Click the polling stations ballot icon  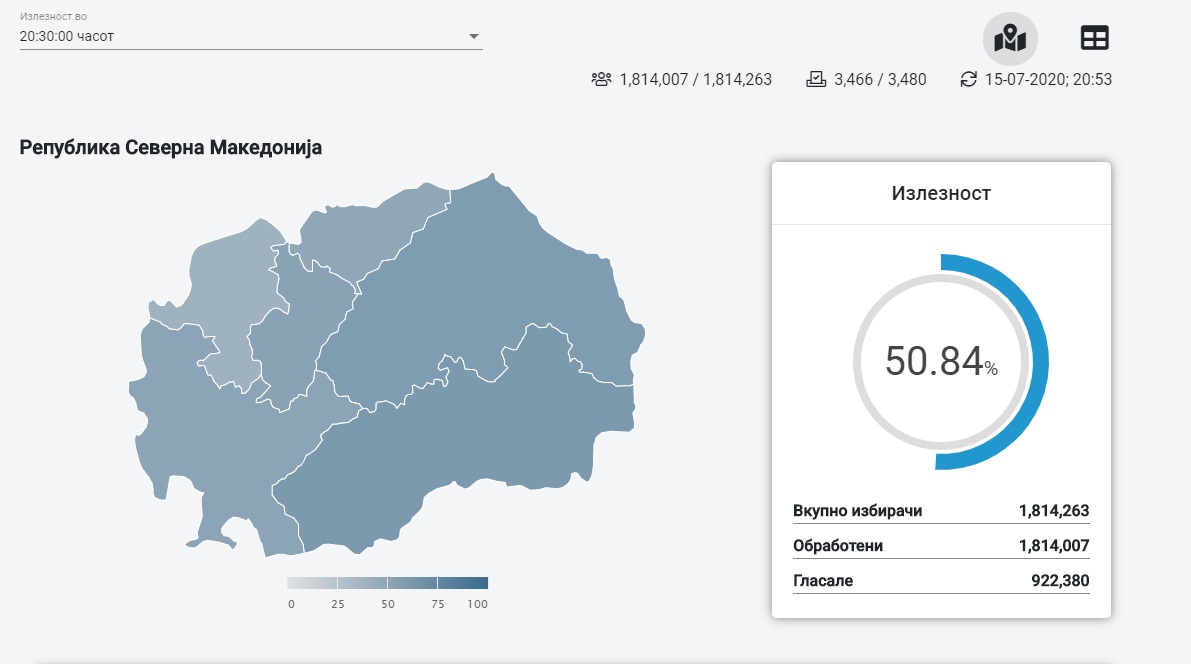coord(816,79)
